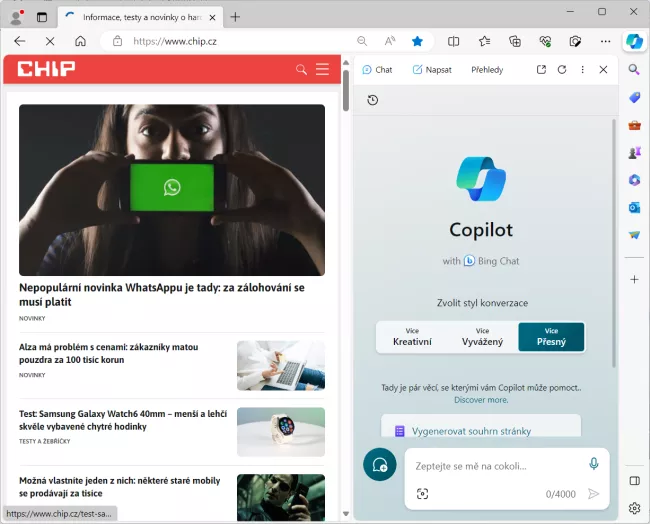
Task: Click the microphone icon in chat box
Action: [593, 464]
